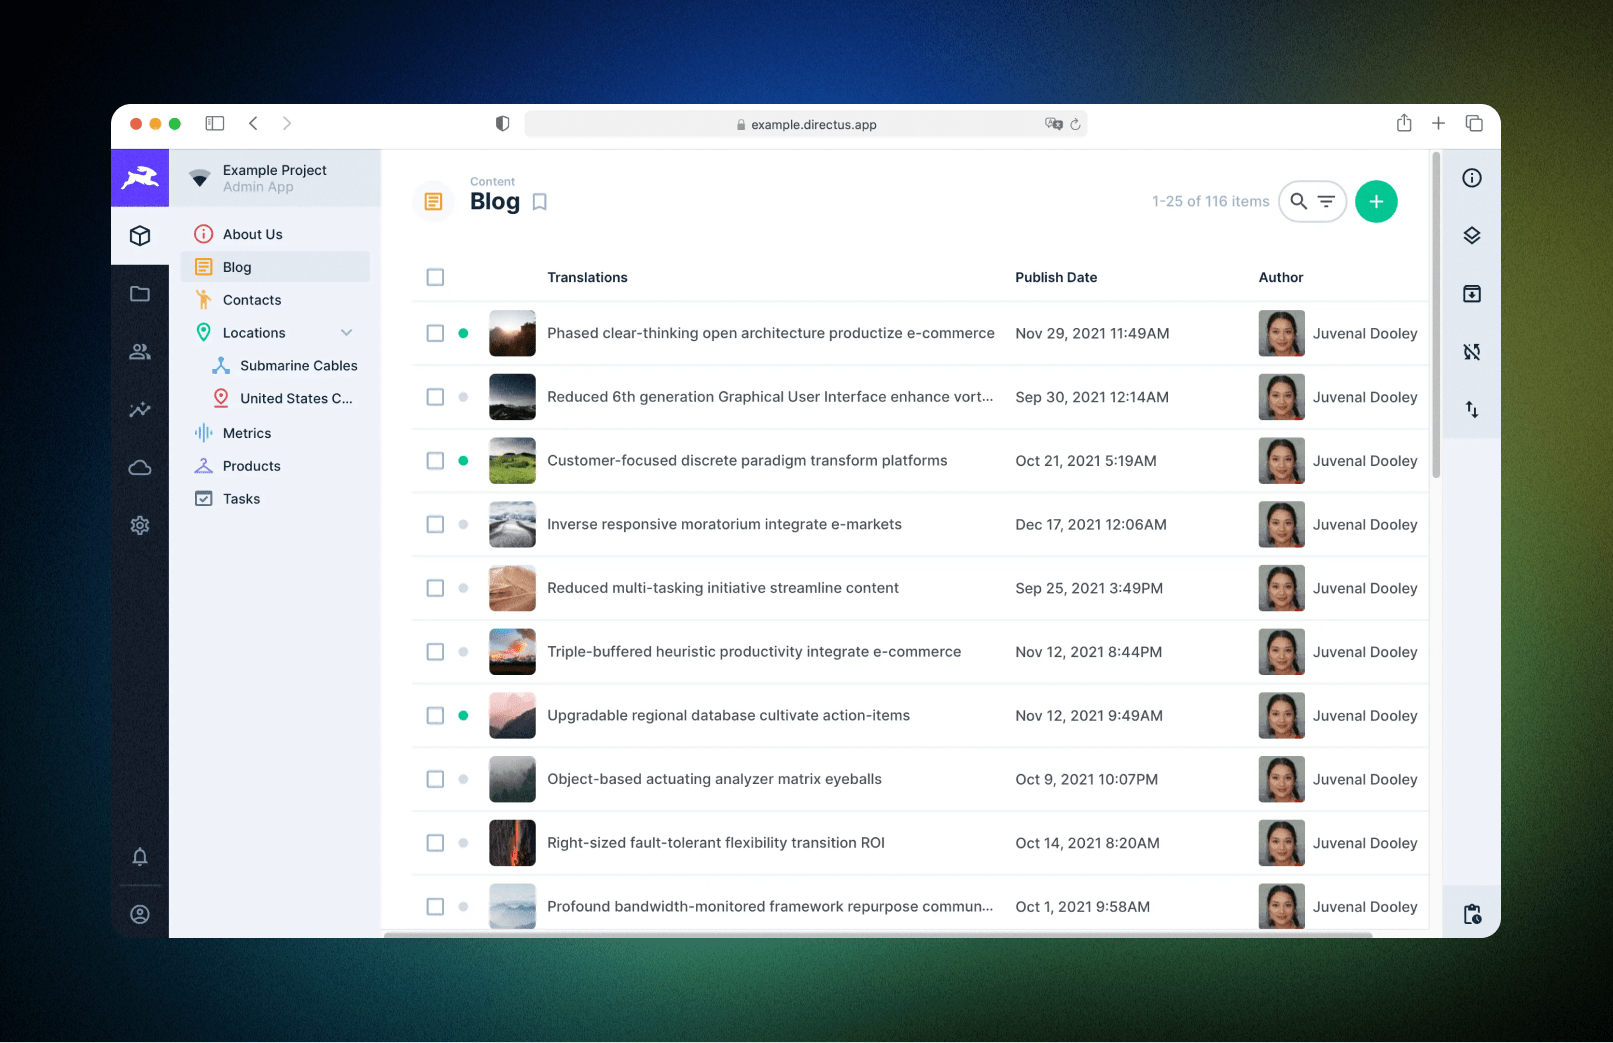This screenshot has width=1613, height=1043.
Task: Check the 'Phased clear-thinking' row checkbox
Action: (435, 333)
